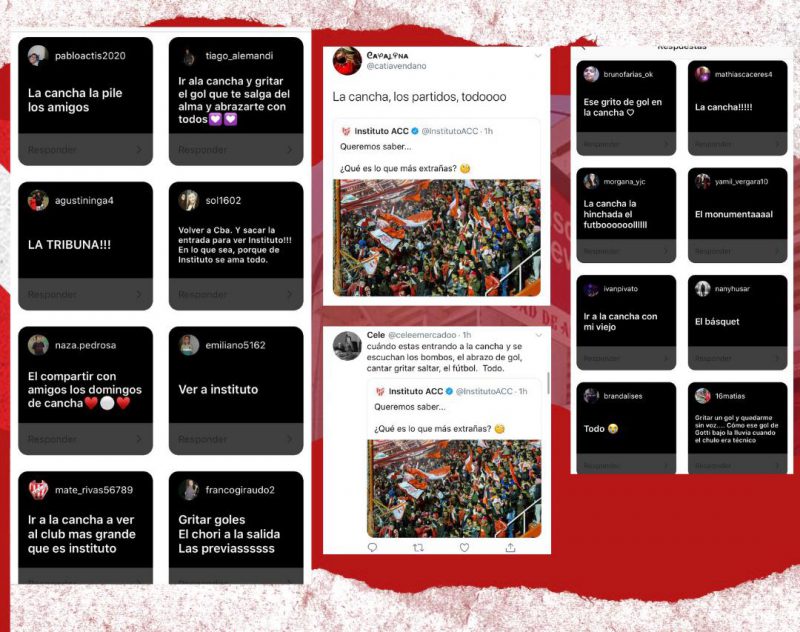Open pabloactis2020's profile avatar
Image resolution: width=800 pixels, height=632 pixels.
pyautogui.click(x=38, y=56)
